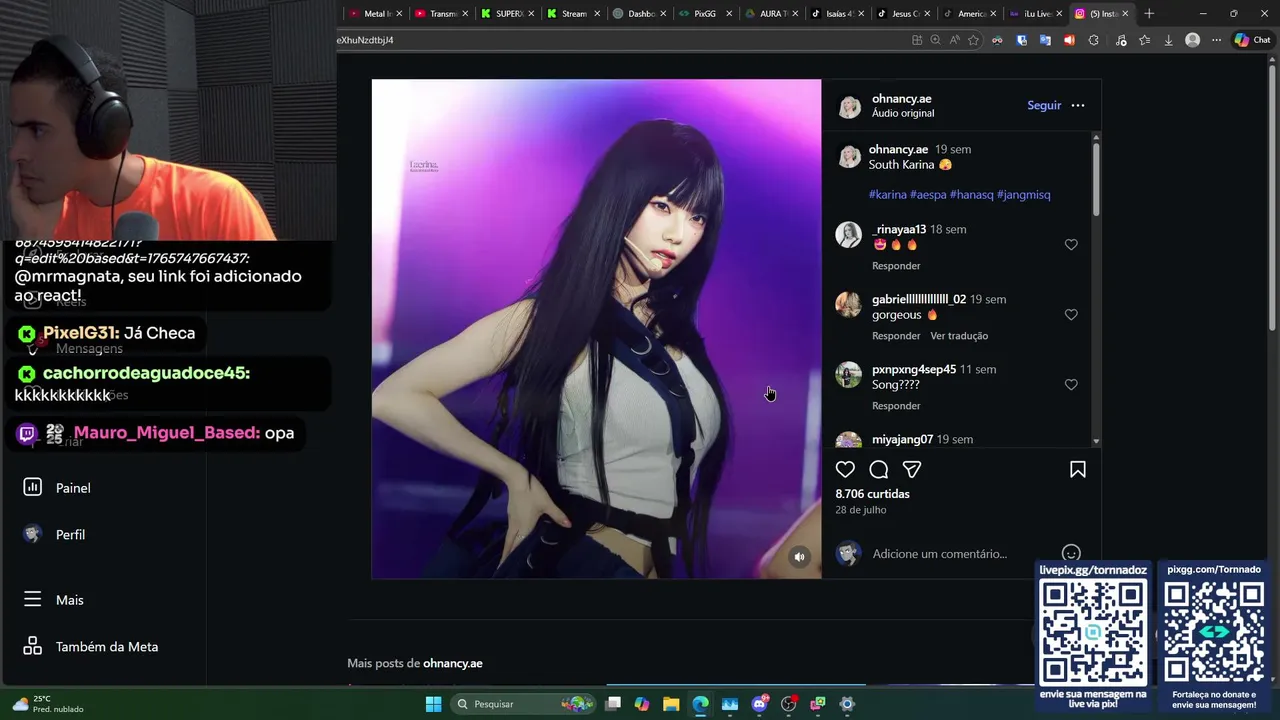Open the Windows Start menu
Screen dimensions: 1280x720
click(433, 704)
